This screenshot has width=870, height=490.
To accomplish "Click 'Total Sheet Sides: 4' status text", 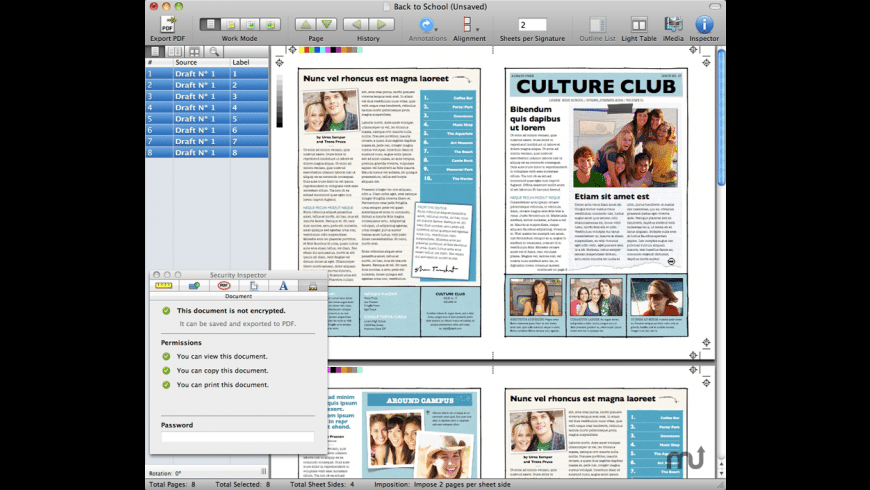I will pyautogui.click(x=322, y=484).
